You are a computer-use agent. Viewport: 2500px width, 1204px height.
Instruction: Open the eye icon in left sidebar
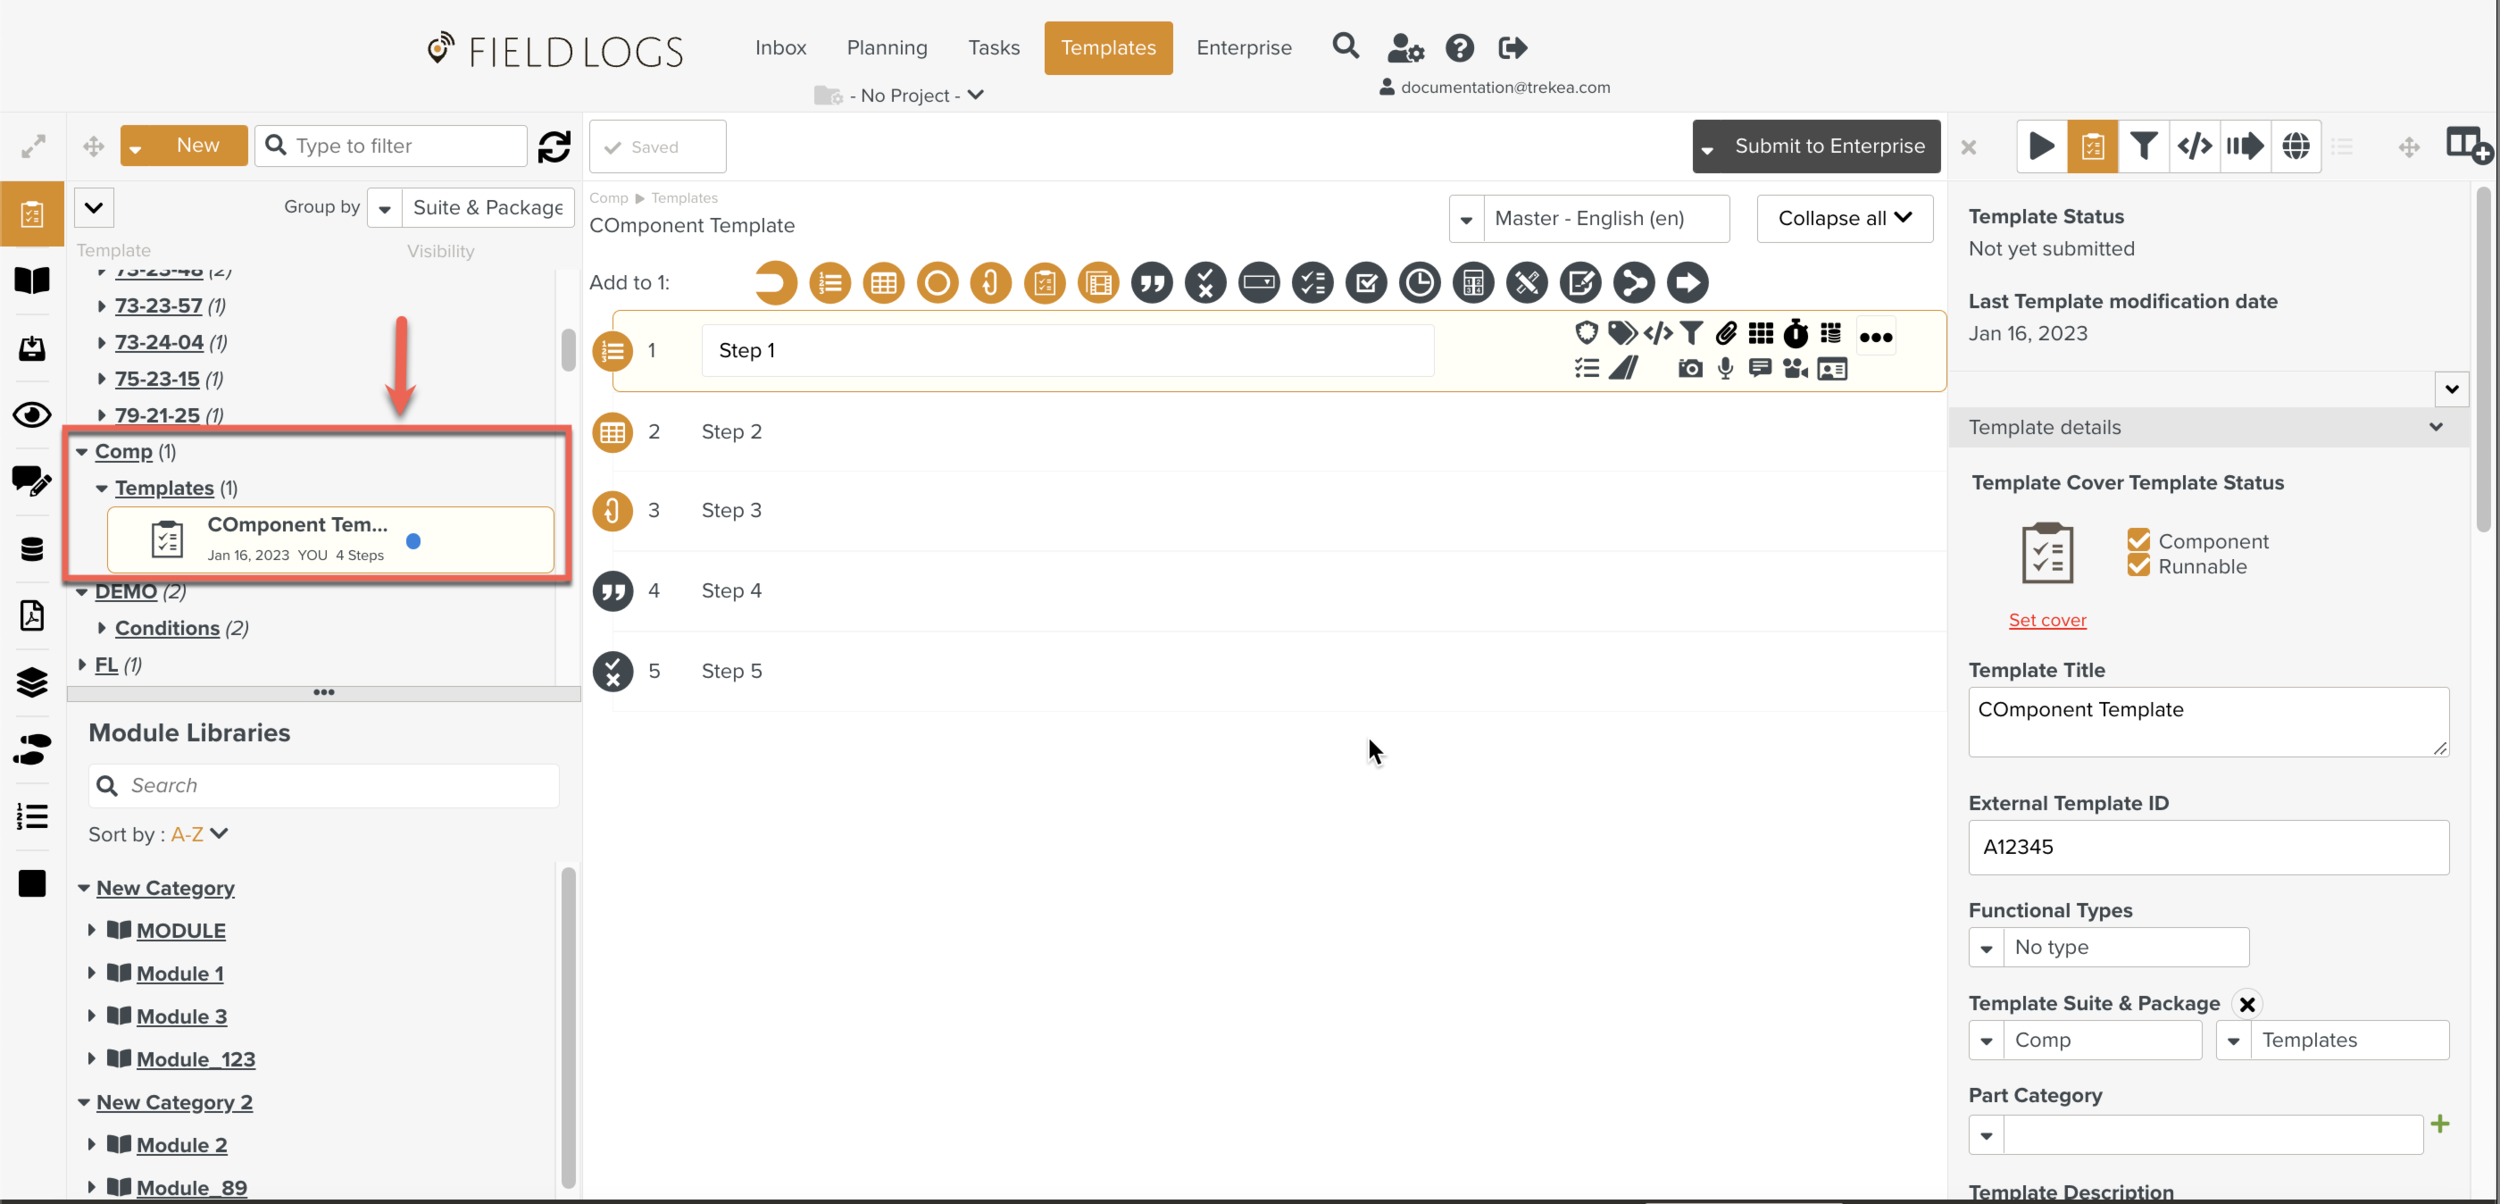[x=32, y=415]
